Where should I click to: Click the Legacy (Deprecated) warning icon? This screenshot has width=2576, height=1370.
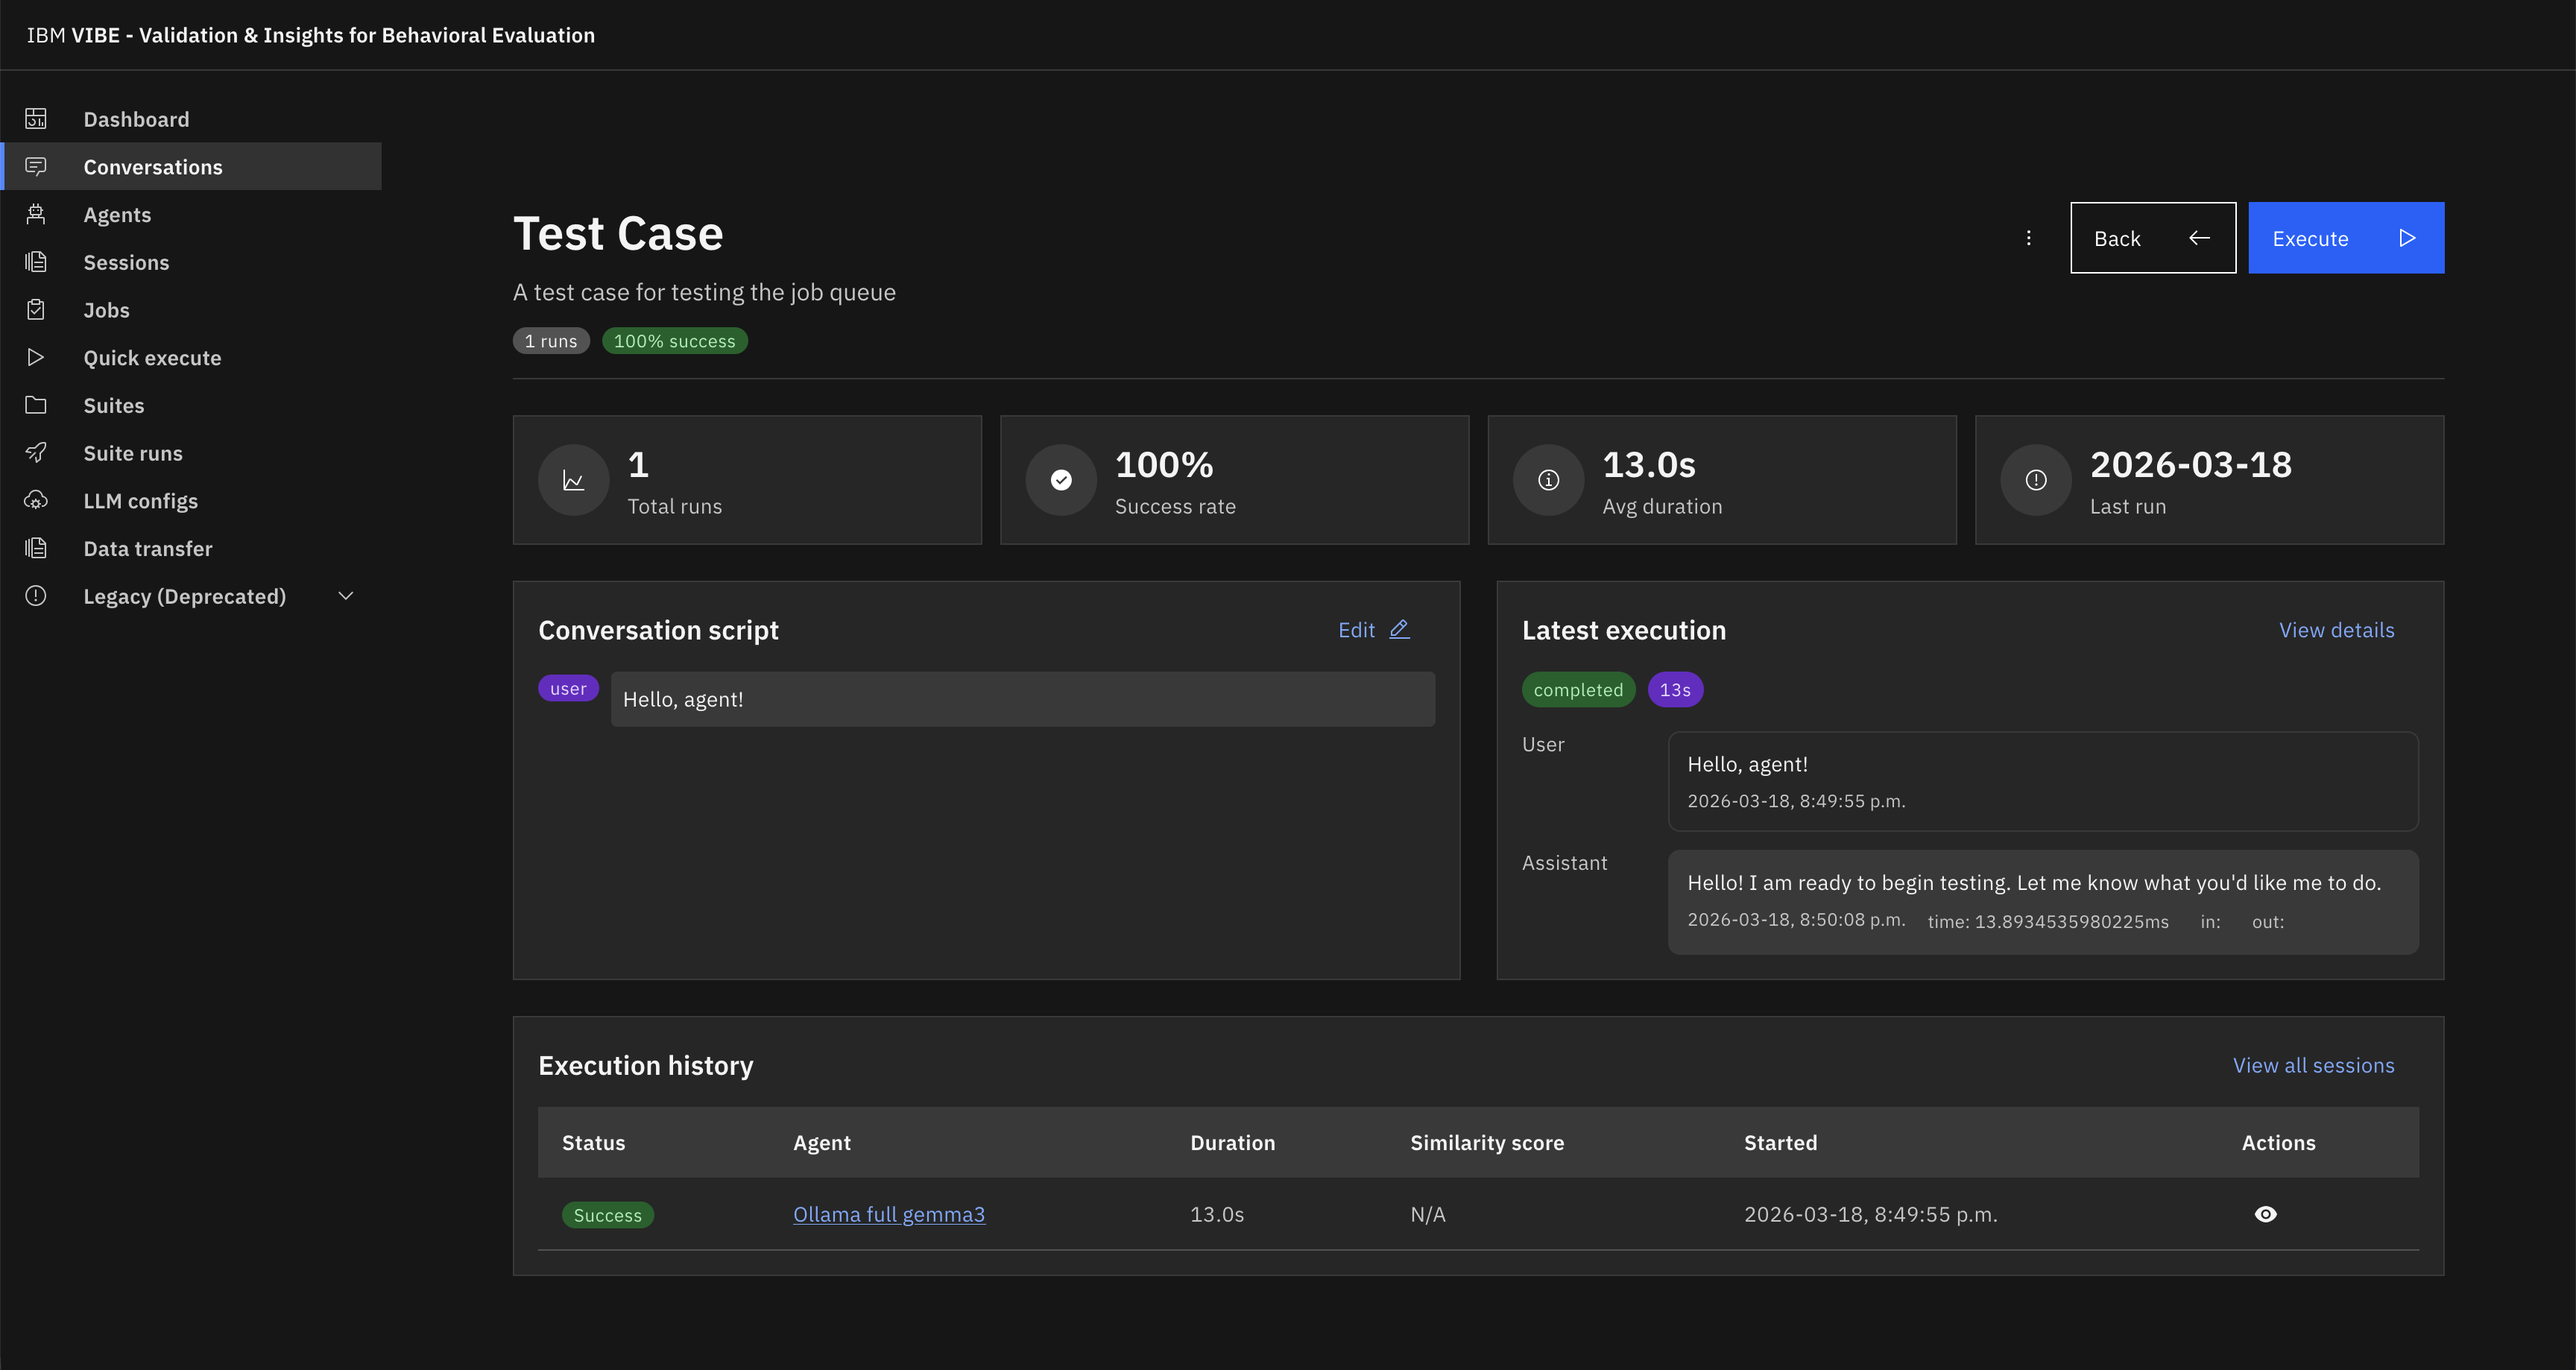coord(36,596)
